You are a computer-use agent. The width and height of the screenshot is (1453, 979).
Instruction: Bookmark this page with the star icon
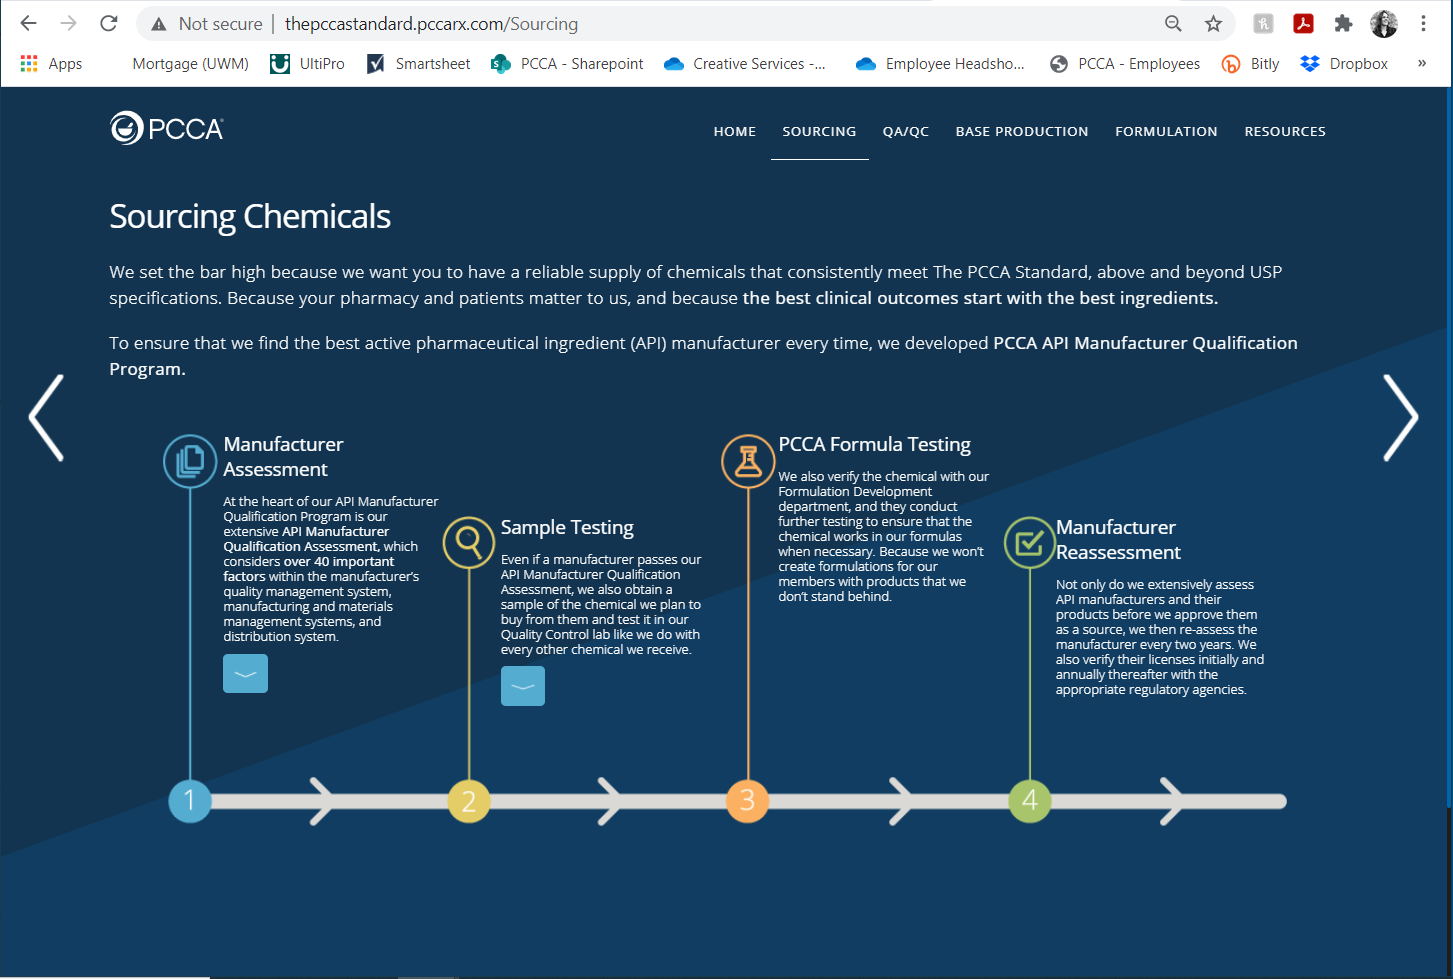[1213, 23]
